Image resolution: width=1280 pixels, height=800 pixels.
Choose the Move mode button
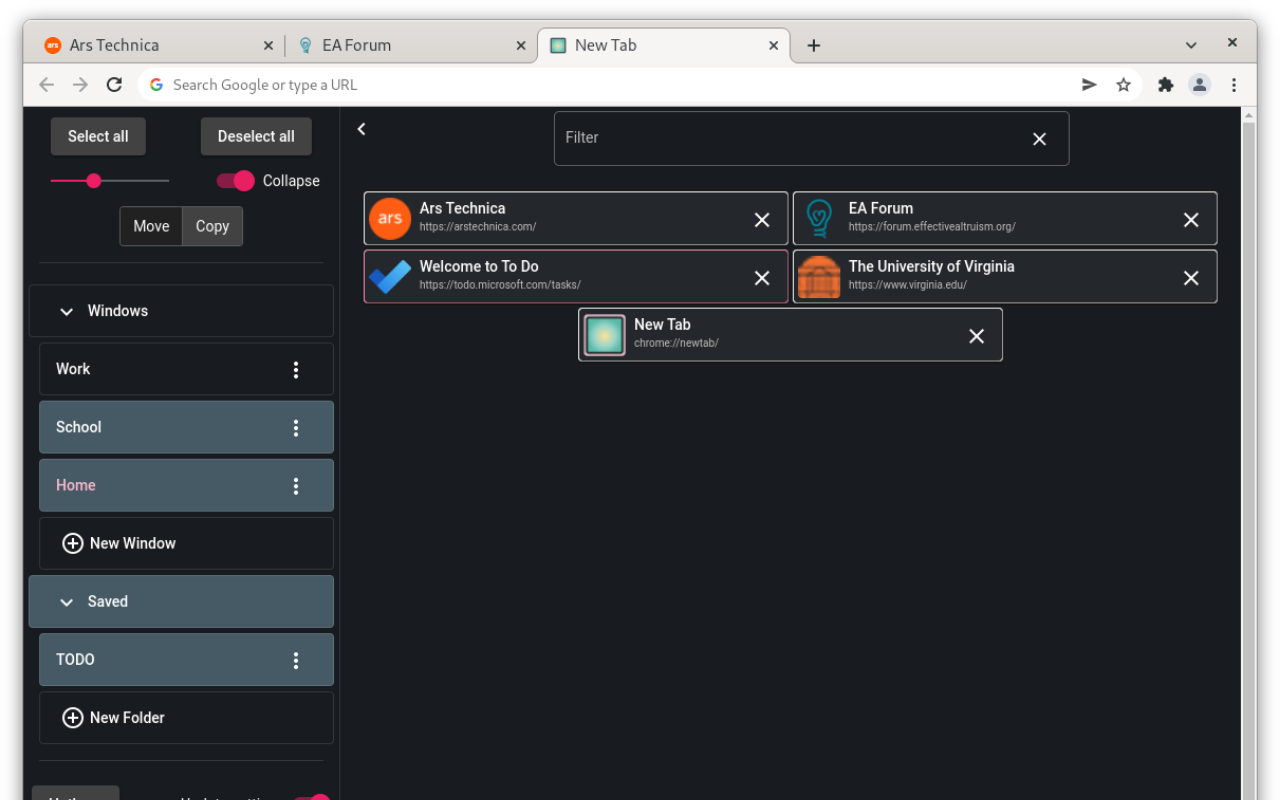[x=151, y=226]
